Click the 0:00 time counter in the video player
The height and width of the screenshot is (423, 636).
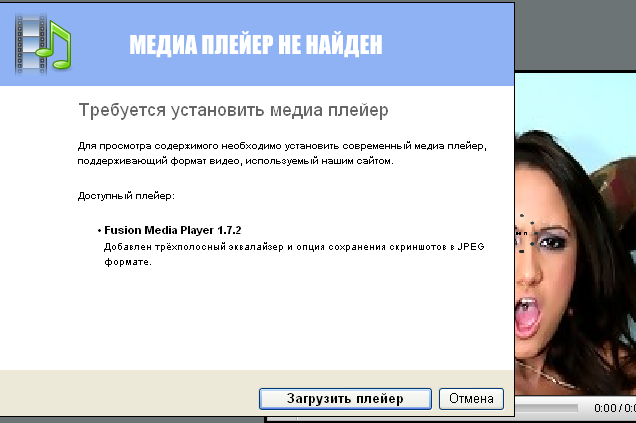click(x=615, y=408)
